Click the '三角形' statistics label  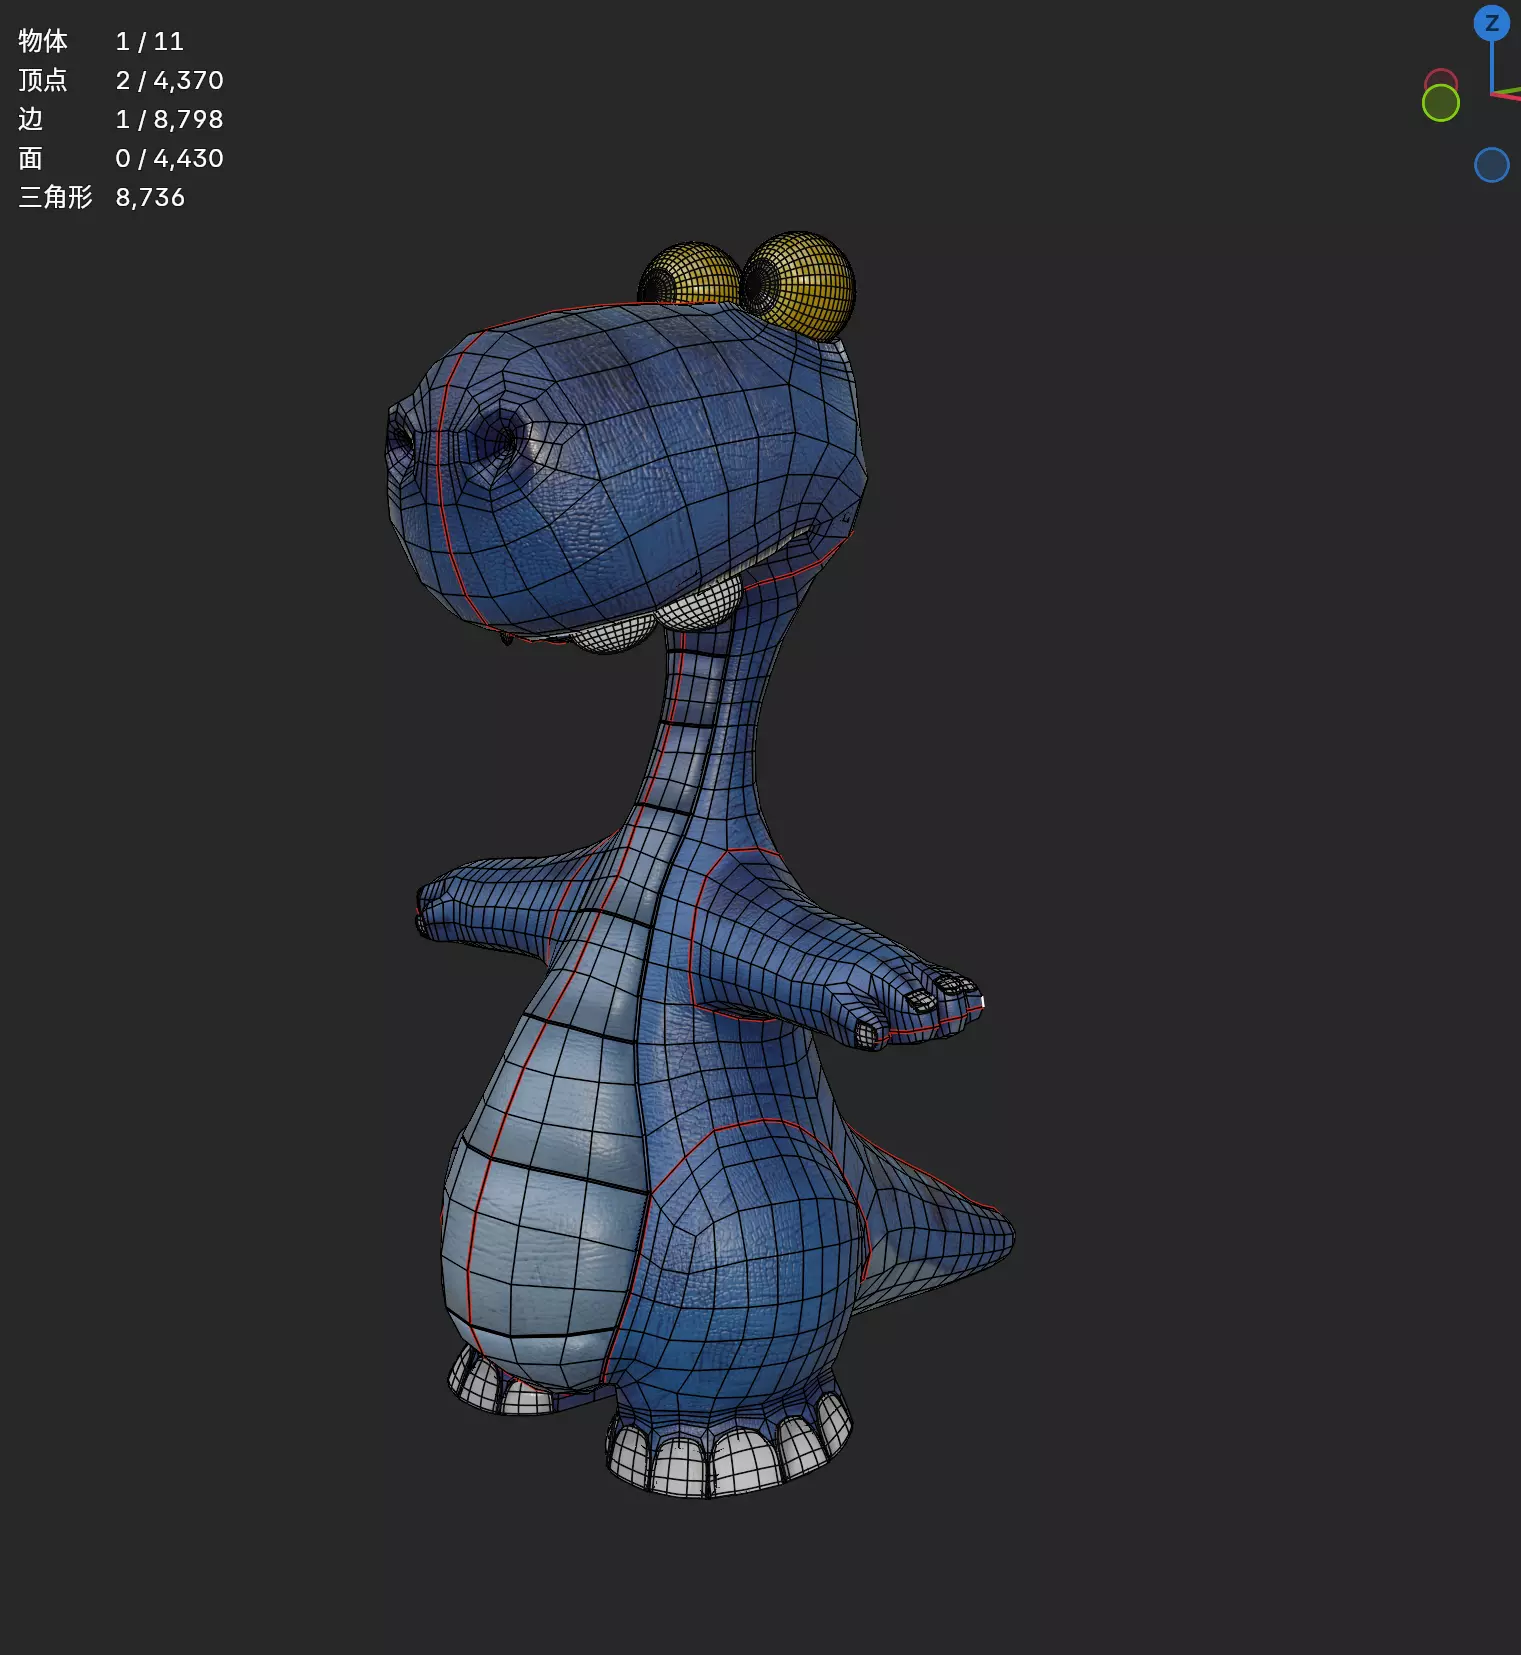[x=56, y=197]
